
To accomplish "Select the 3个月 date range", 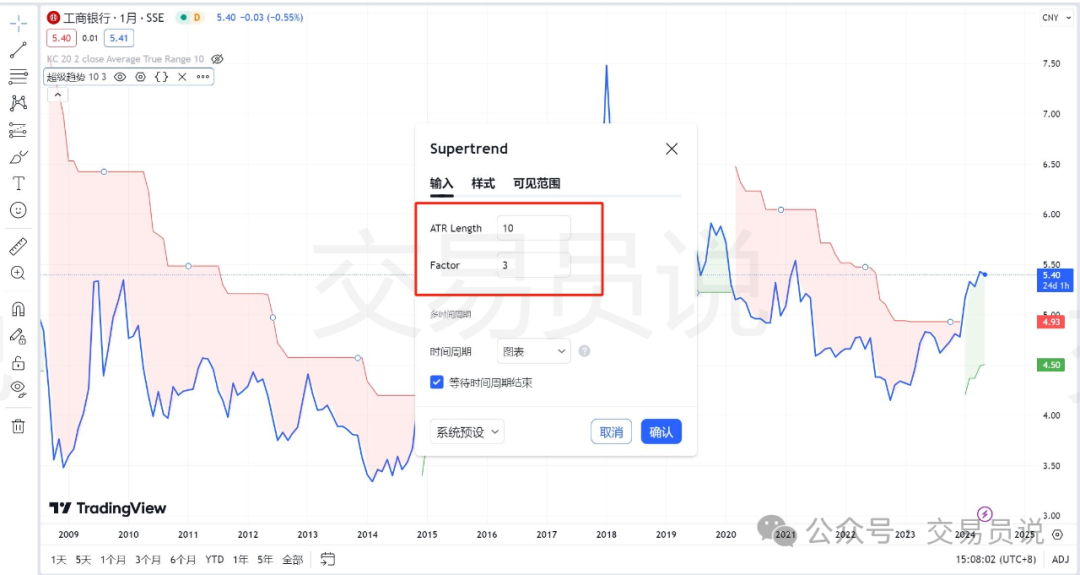I will [x=148, y=560].
